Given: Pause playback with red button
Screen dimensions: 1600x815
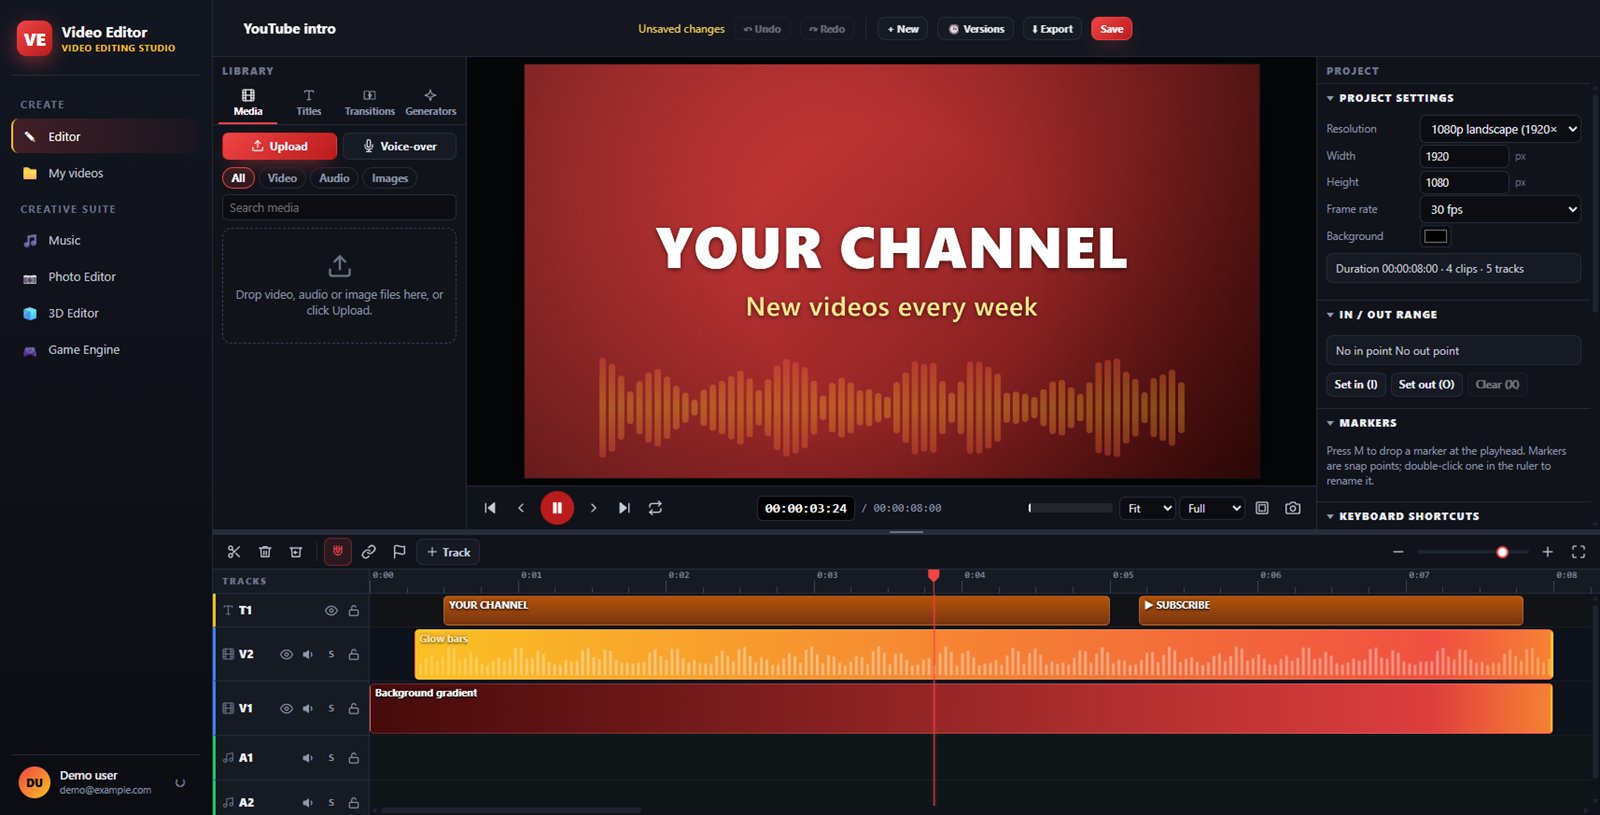Looking at the screenshot, I should (557, 508).
